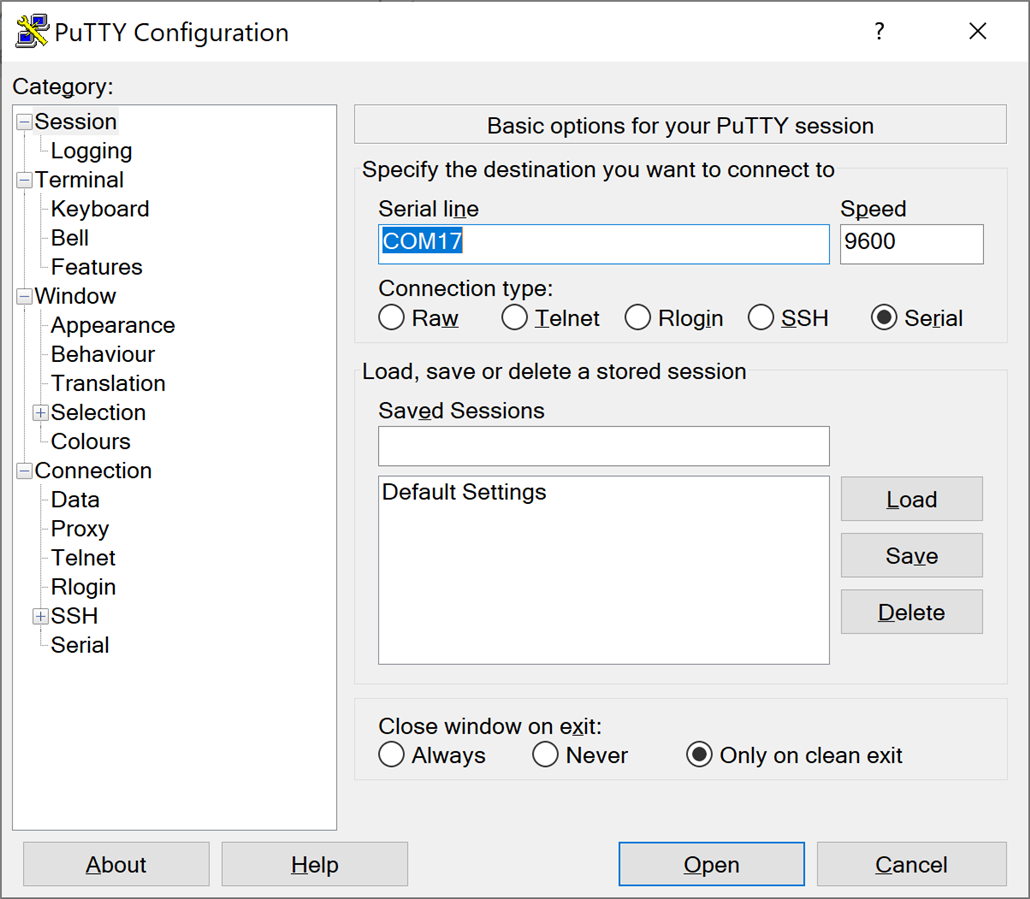Screen dimensions: 1030x899
Task: Select Default Settings in sessions list
Action: point(464,492)
